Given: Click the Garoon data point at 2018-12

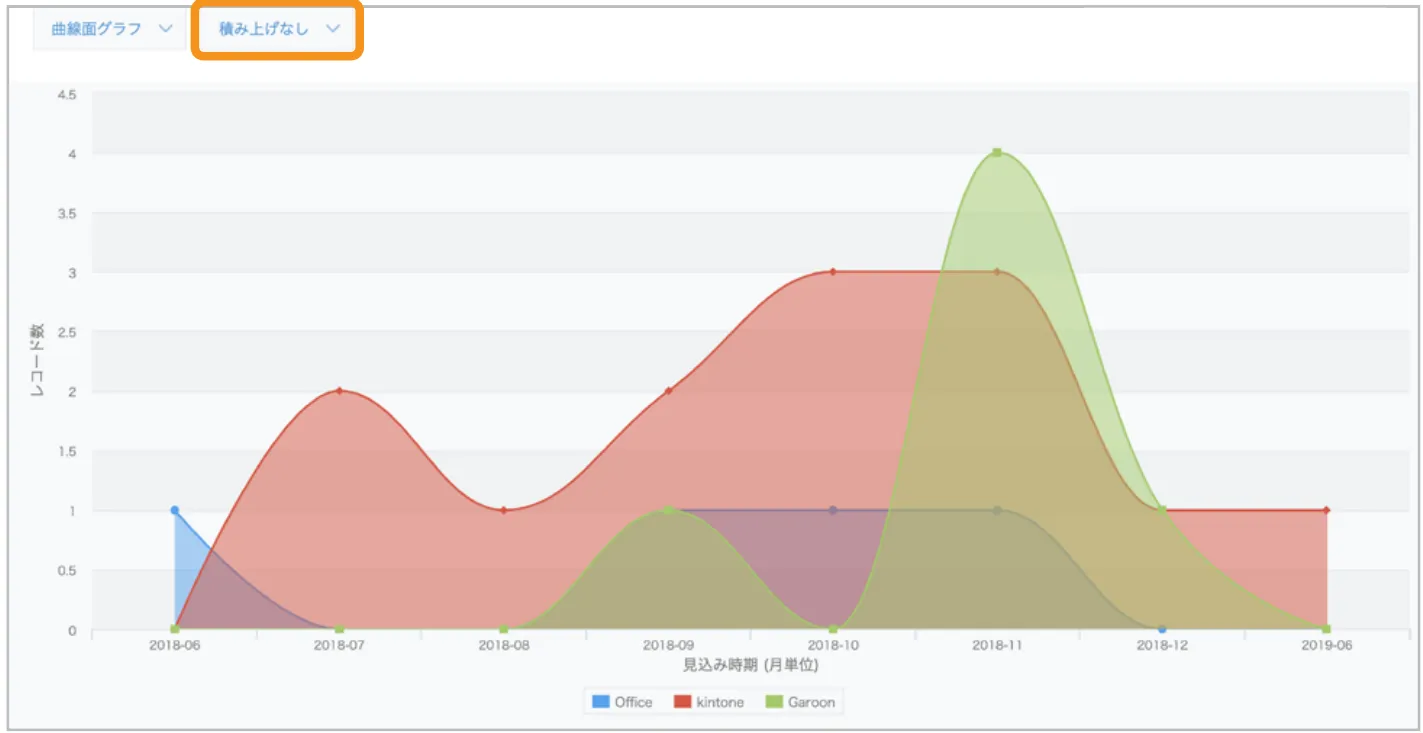Looking at the screenshot, I should click(1162, 510).
